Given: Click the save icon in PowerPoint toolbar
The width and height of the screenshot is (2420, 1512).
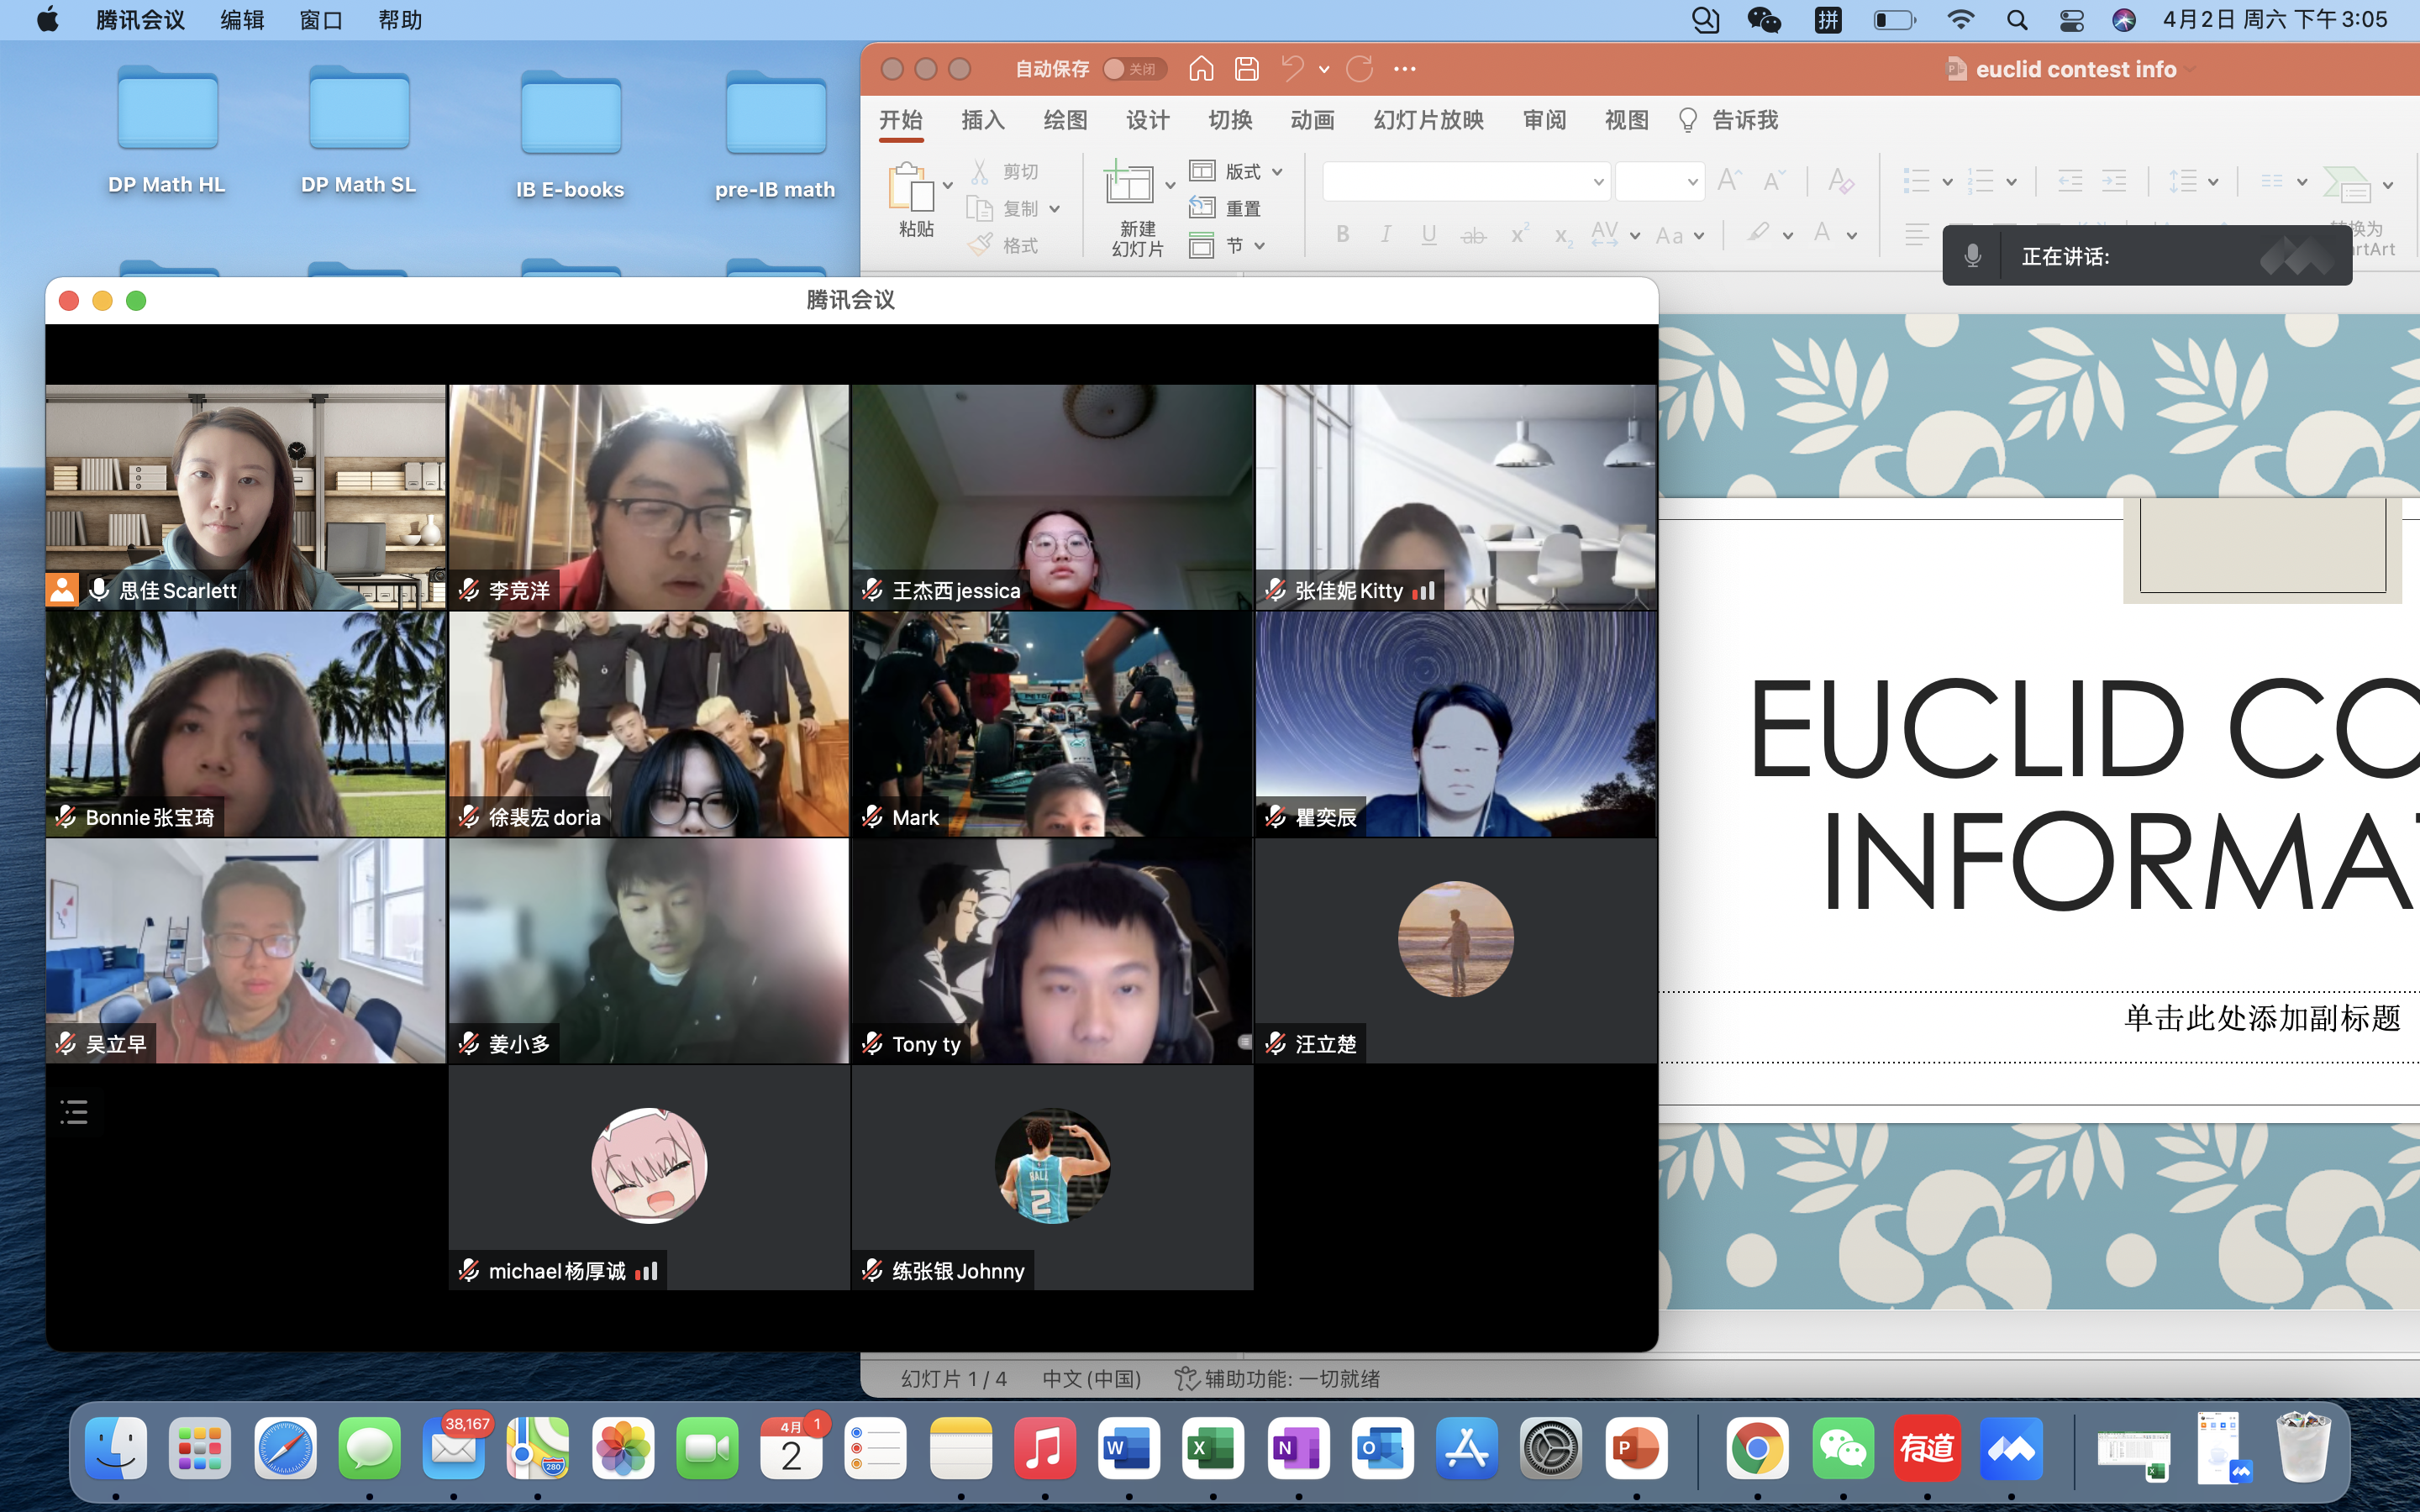Looking at the screenshot, I should pos(1246,69).
